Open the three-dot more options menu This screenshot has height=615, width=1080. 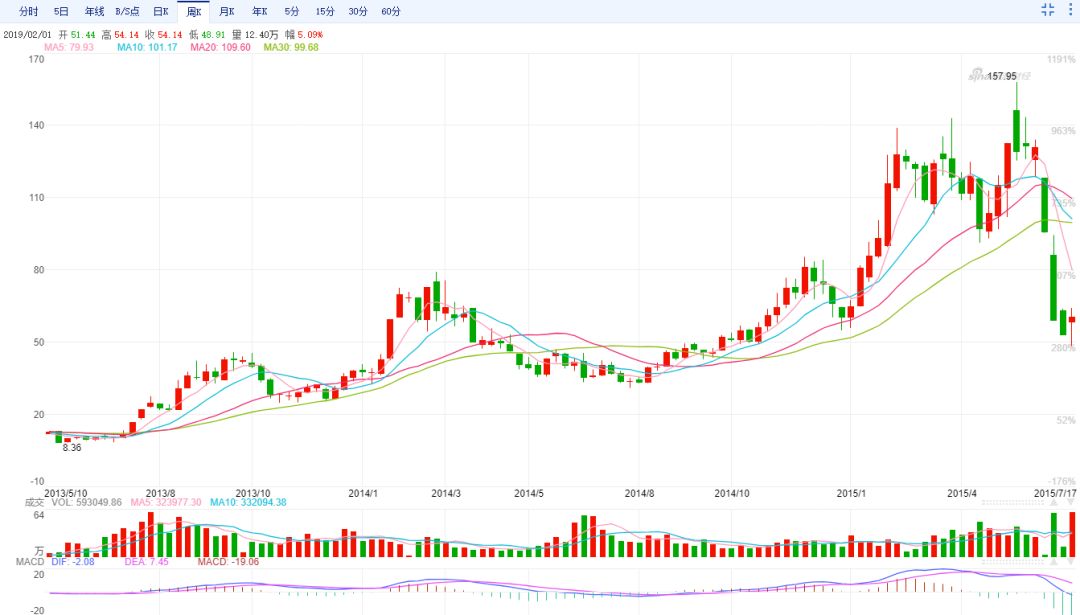point(1069,10)
